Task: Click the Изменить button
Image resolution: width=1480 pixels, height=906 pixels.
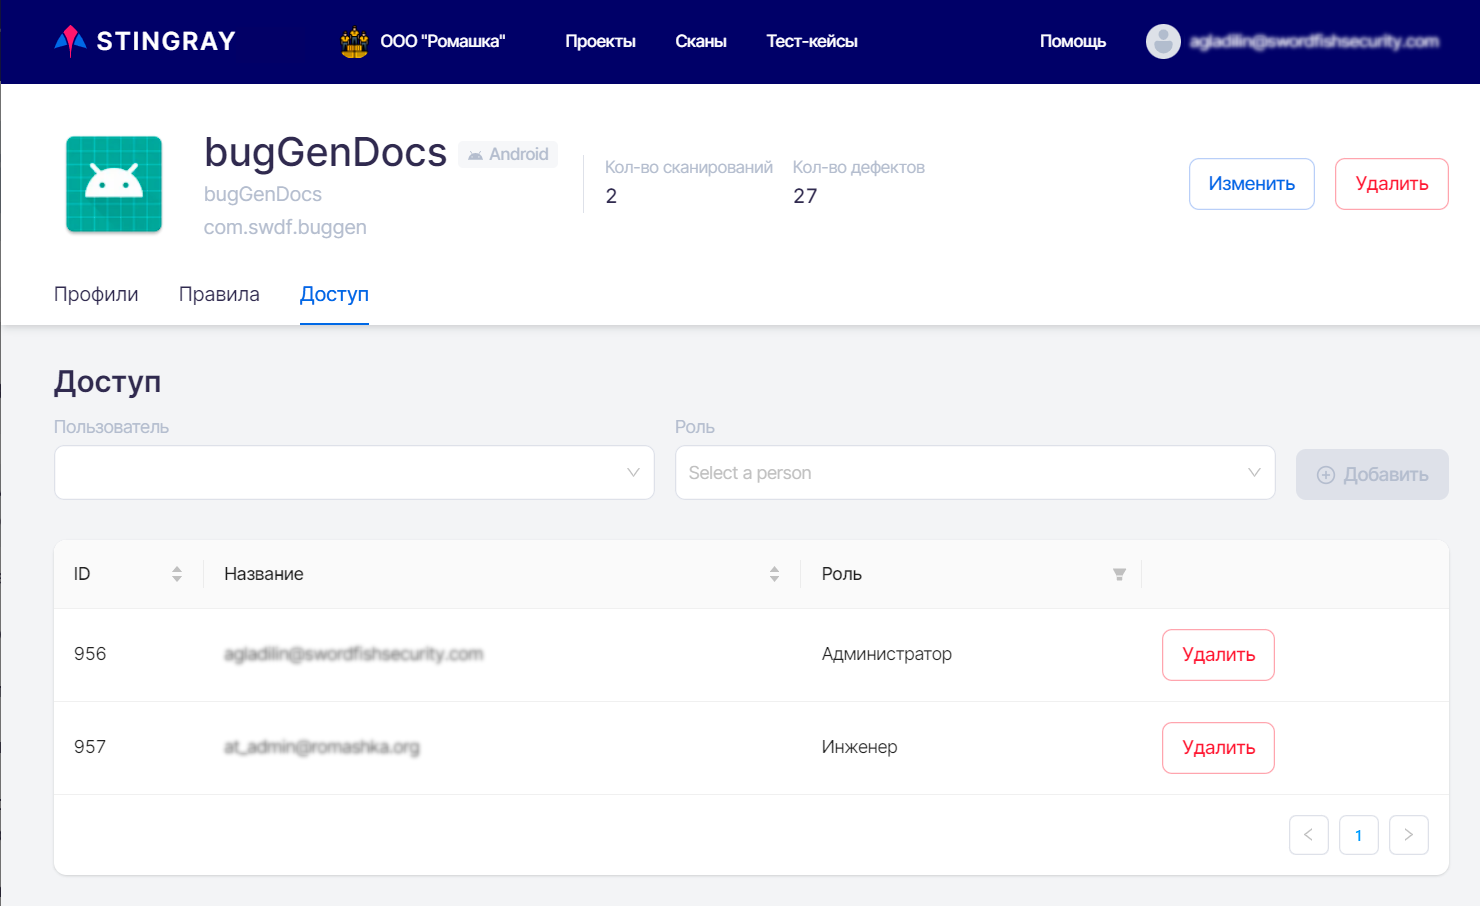Action: click(1251, 184)
